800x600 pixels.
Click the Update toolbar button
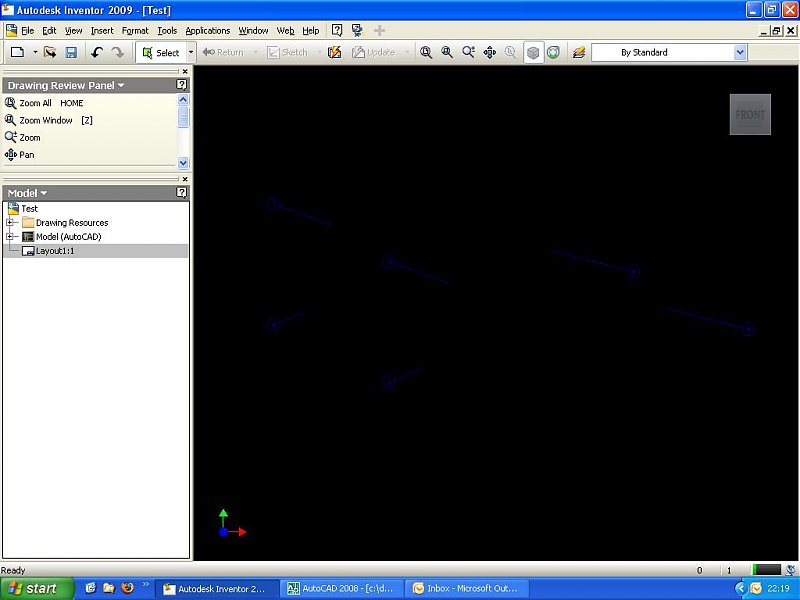(x=373, y=52)
